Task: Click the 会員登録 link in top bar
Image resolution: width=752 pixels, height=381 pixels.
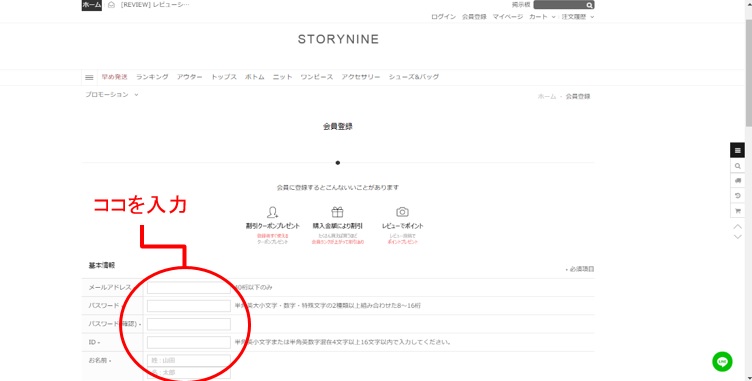Action: pyautogui.click(x=474, y=17)
